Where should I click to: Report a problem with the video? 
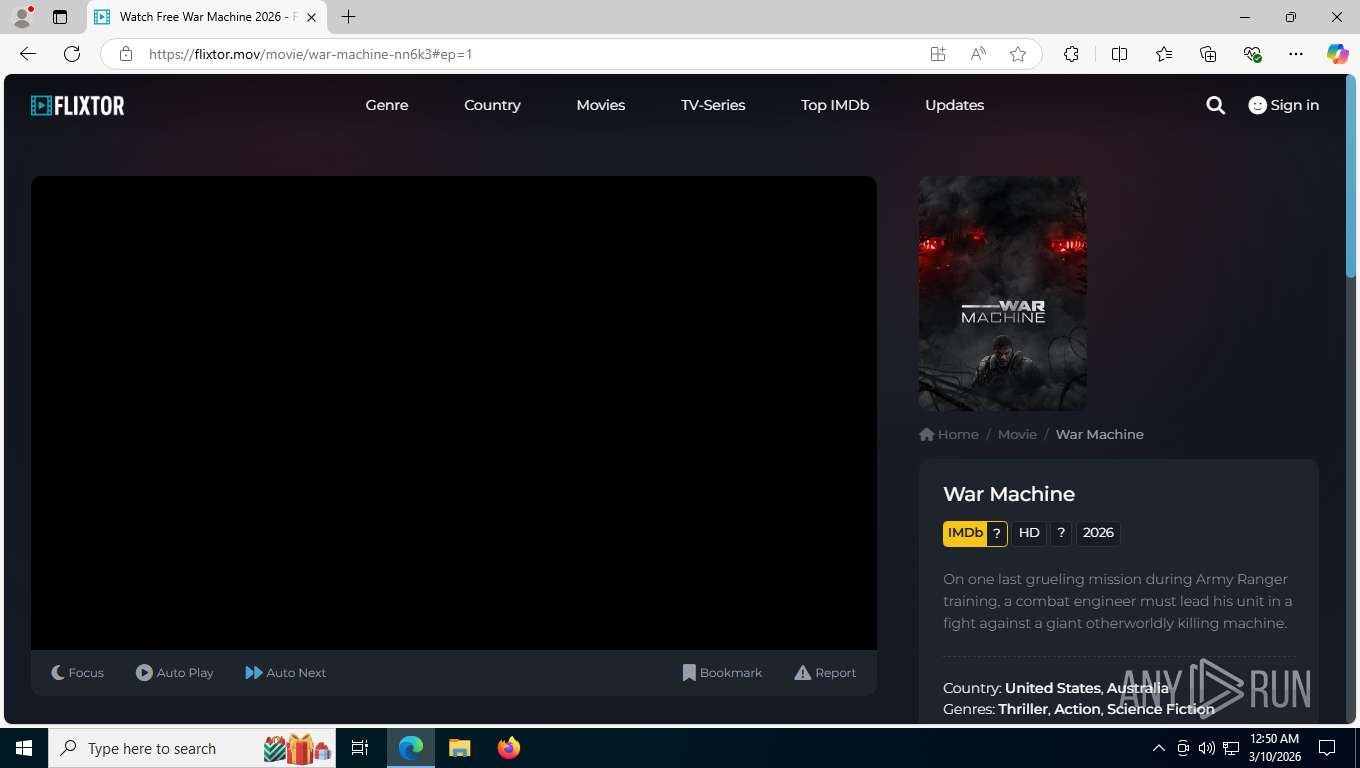coord(825,673)
